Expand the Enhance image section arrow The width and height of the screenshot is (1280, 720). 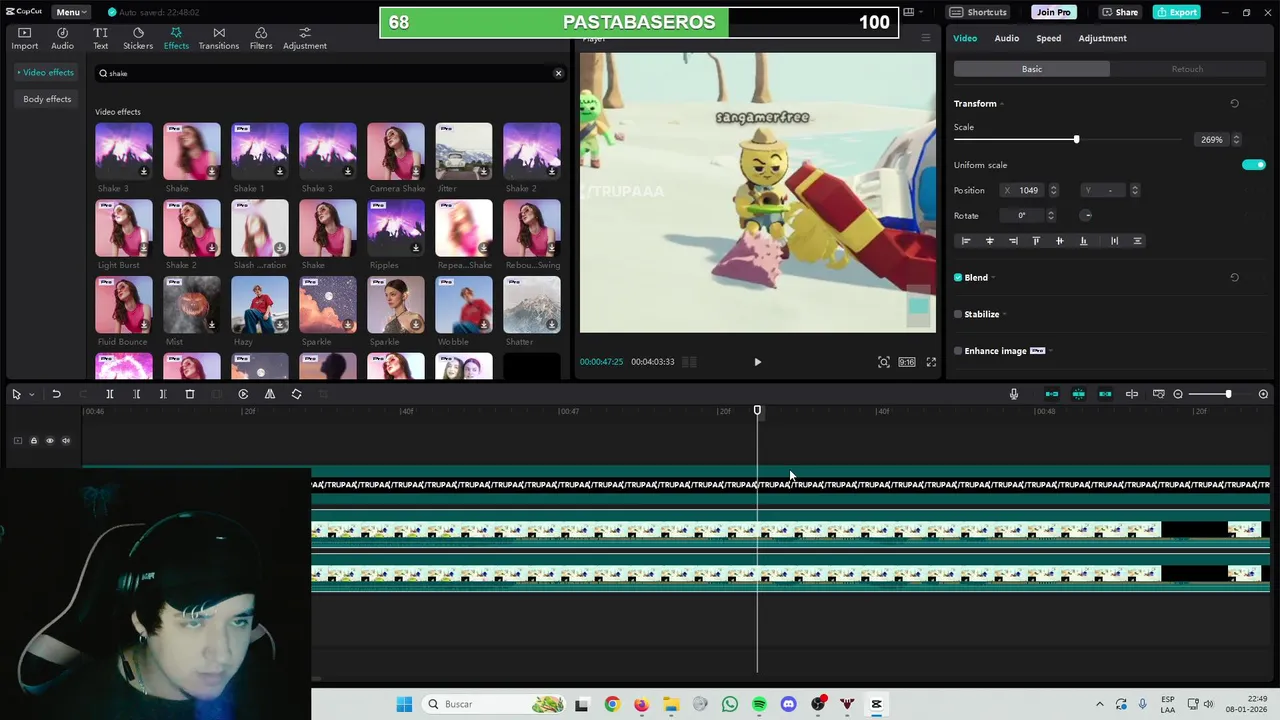tap(1051, 351)
